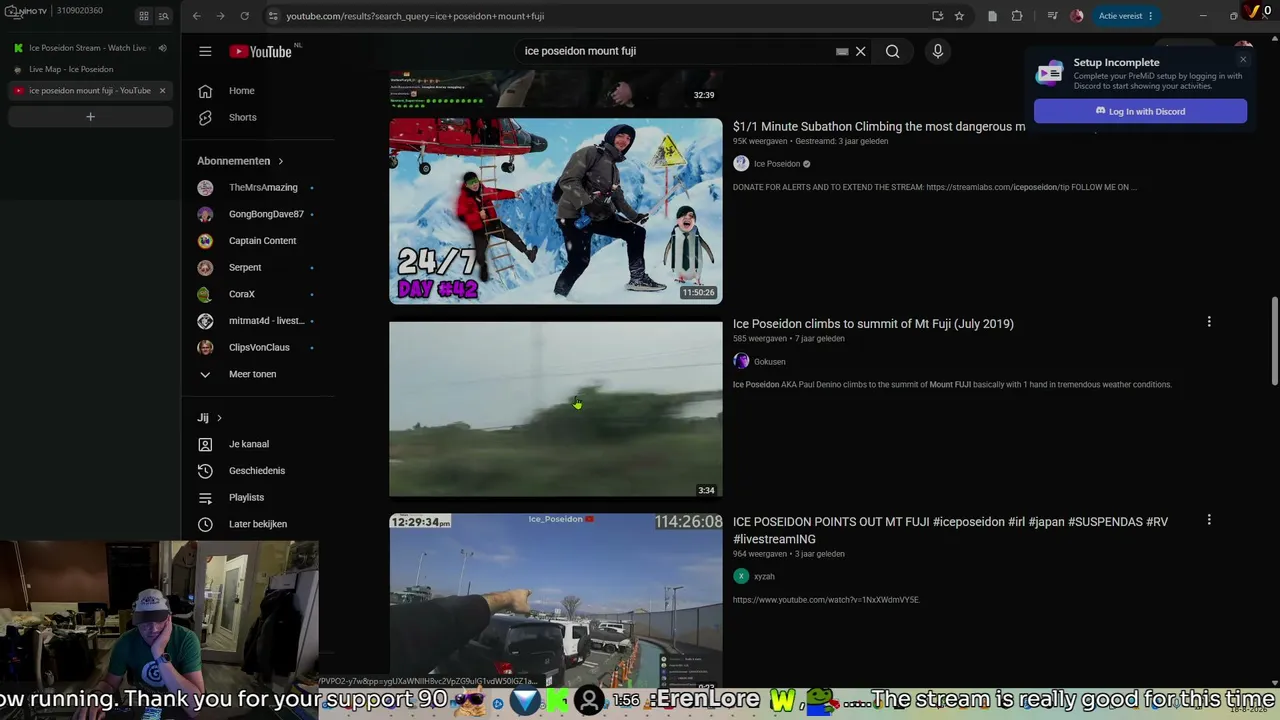This screenshot has width=1280, height=720.
Task: Open ICE POSEIDON POINTS OUT MT FUJI title
Action: (950, 530)
